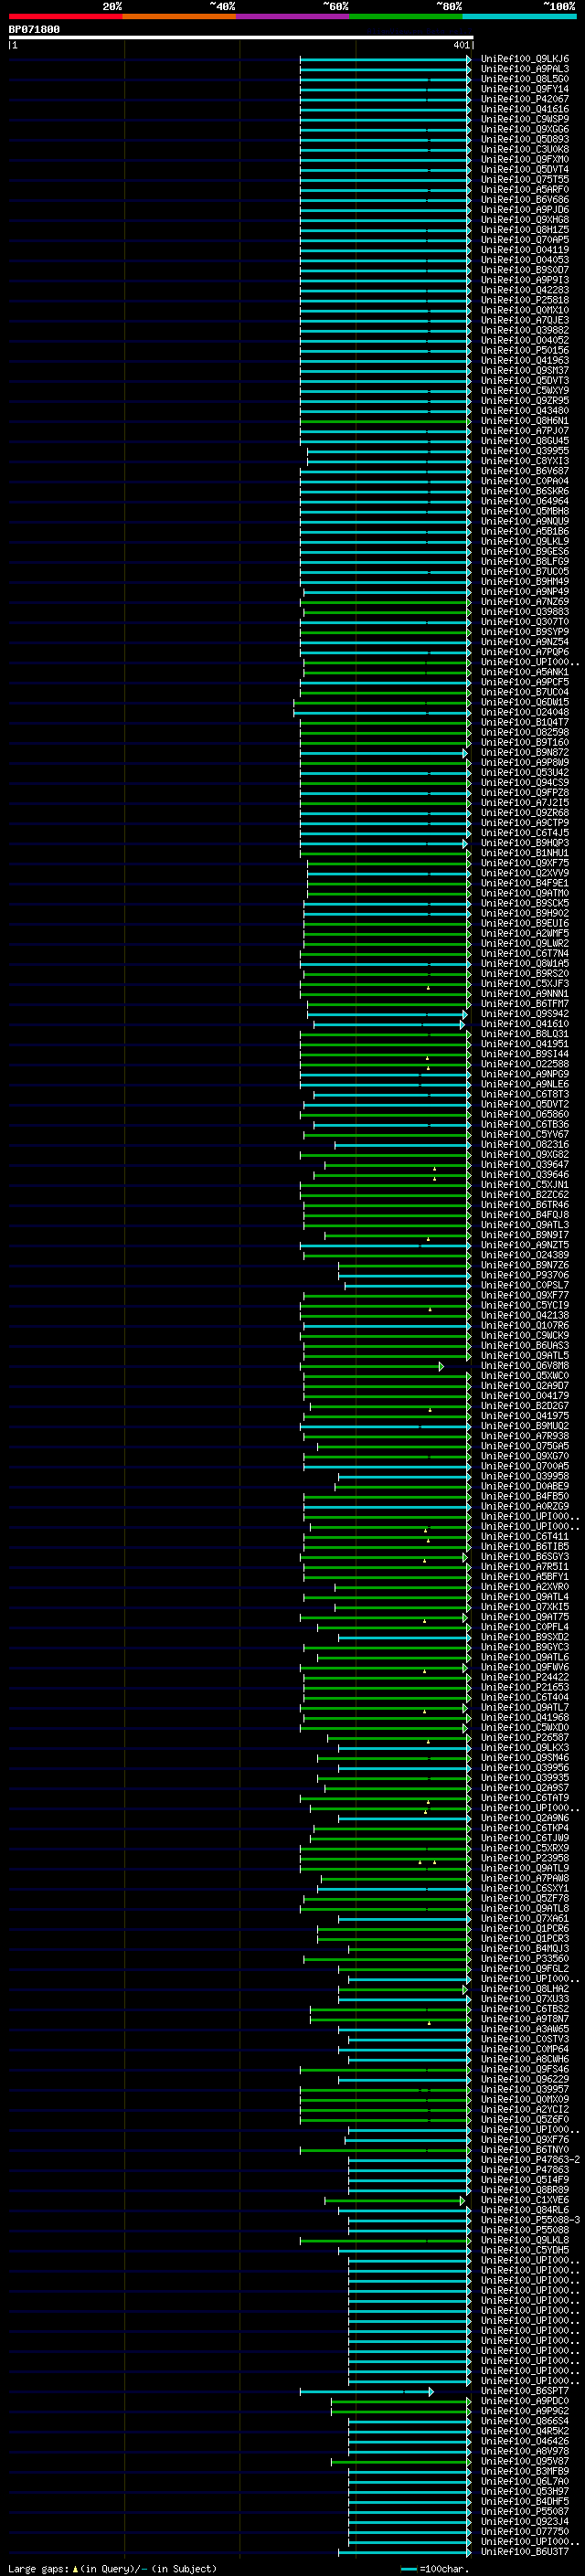Image resolution: width=585 pixels, height=2576 pixels.
Task: Click the orange ~40% identity color band
Action: [x=179, y=16]
